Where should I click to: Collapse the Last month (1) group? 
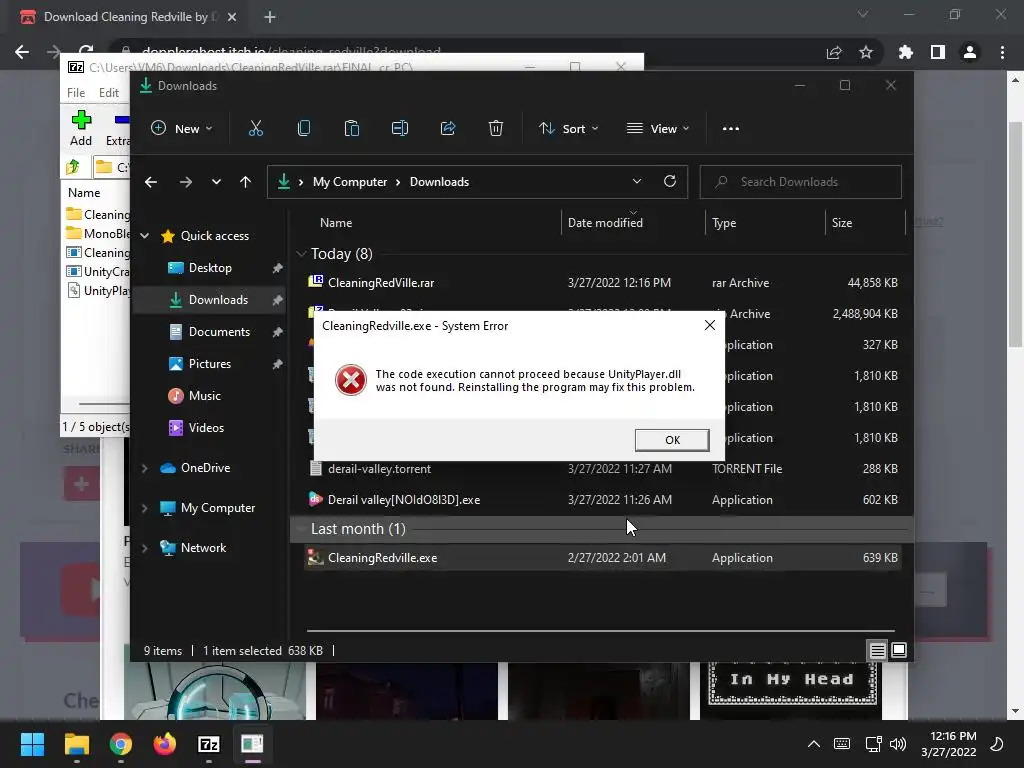click(301, 529)
